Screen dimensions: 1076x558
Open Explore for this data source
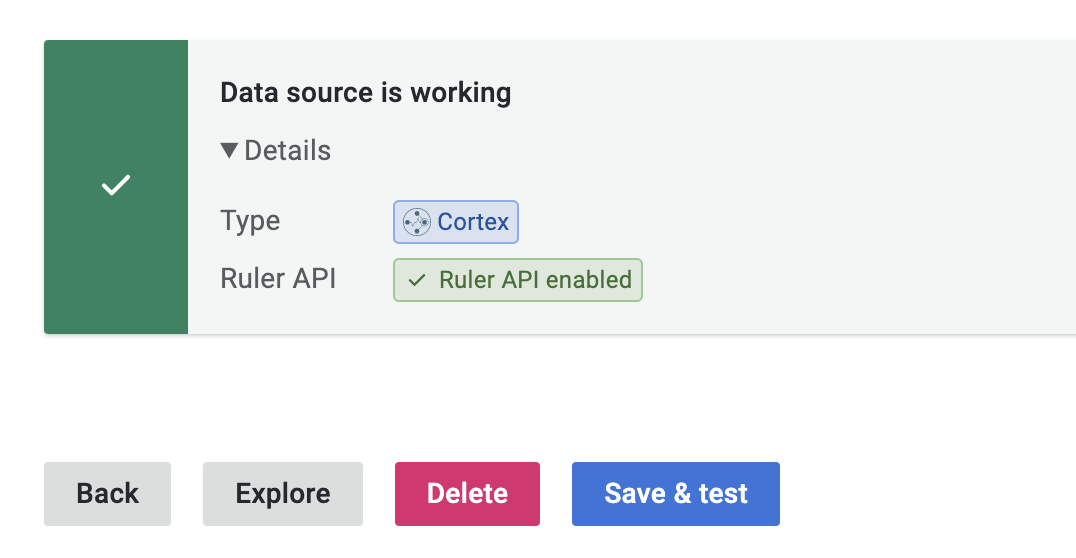click(x=283, y=493)
